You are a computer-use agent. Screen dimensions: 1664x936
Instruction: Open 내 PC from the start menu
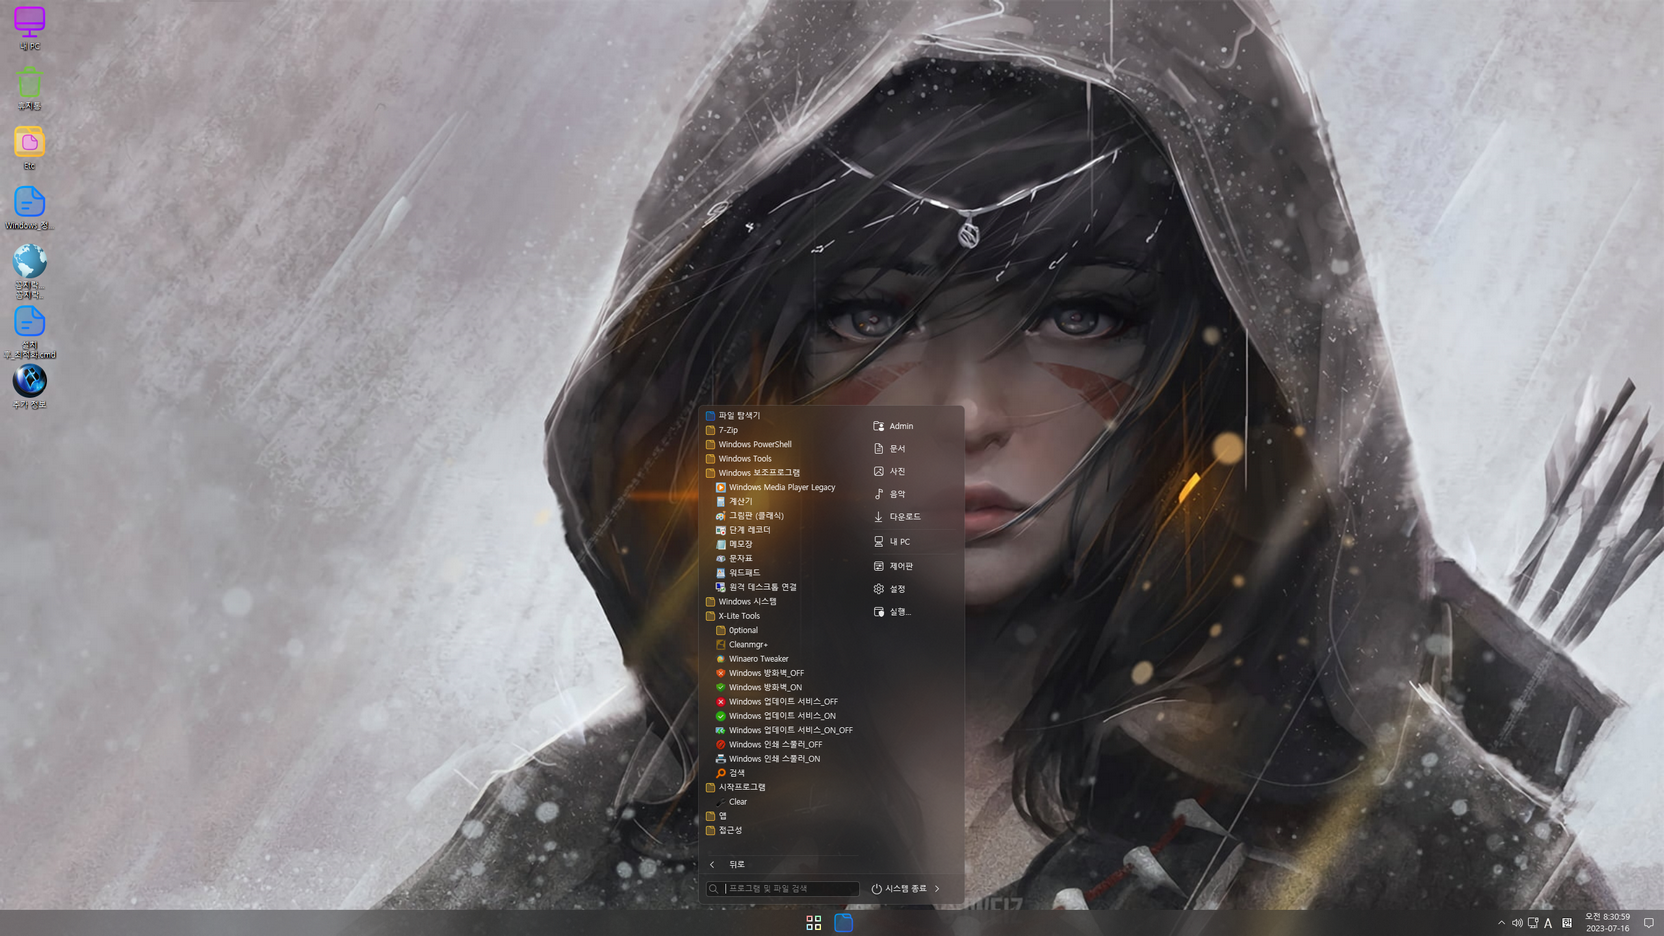(x=891, y=542)
